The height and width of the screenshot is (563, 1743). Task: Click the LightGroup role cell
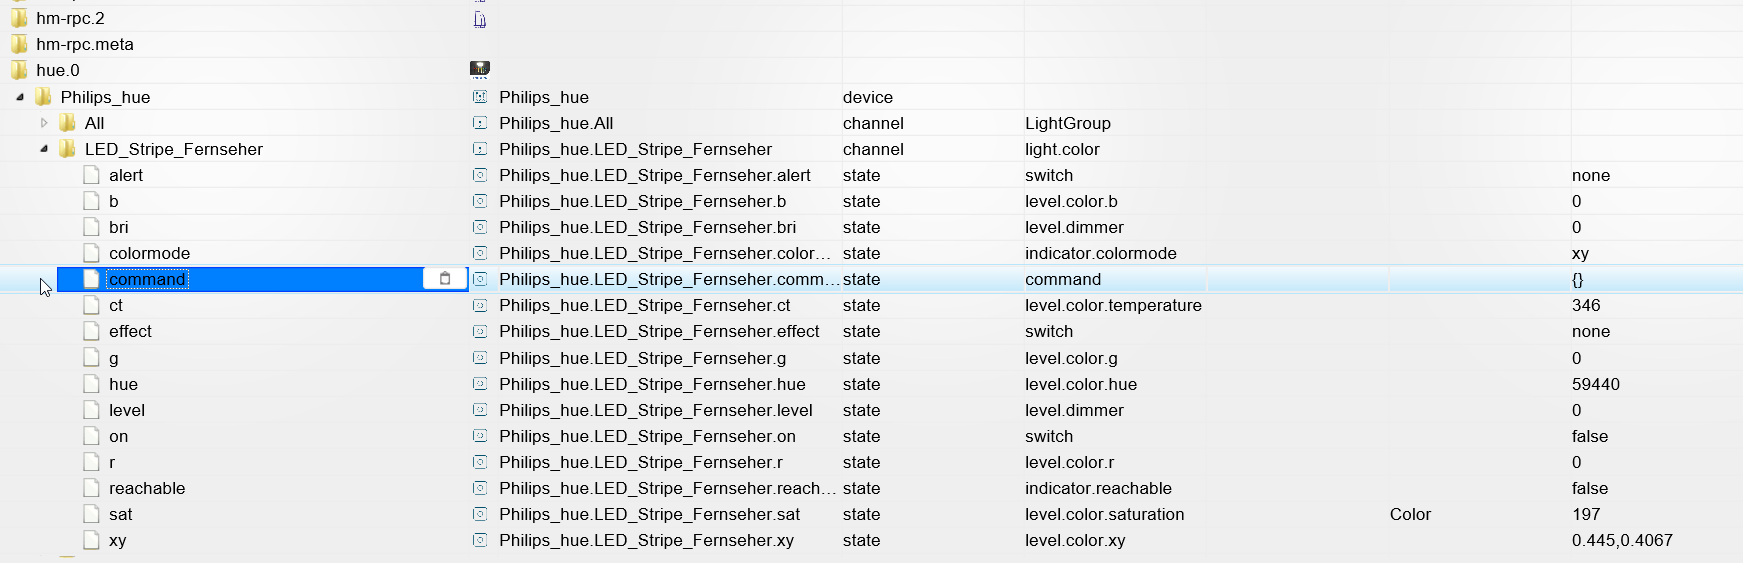(1068, 123)
